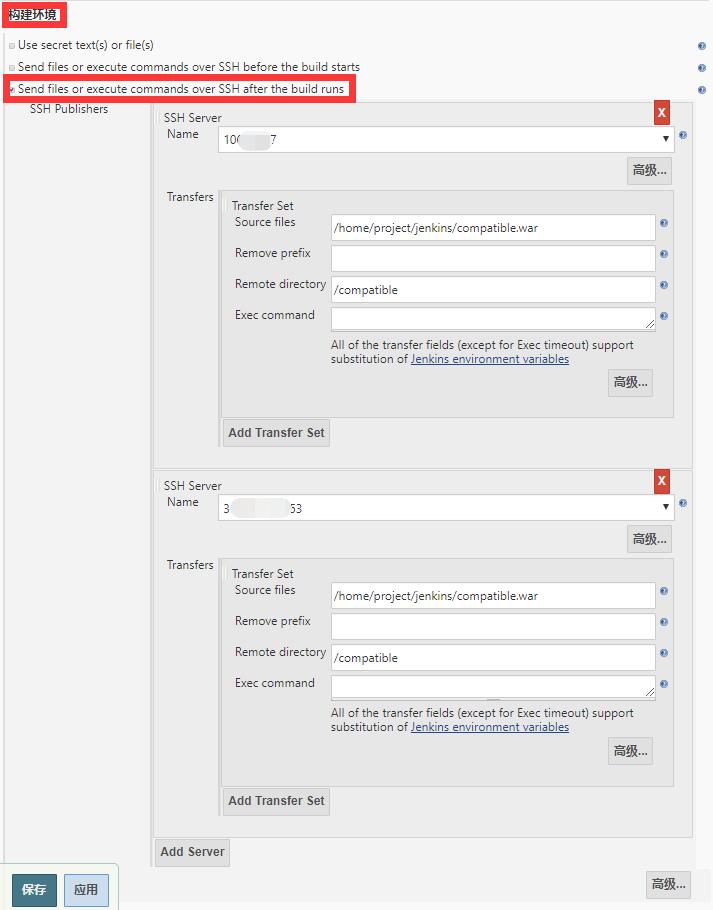Open help icon beside second SSH Server Name
The image size is (713, 910).
tap(683, 503)
